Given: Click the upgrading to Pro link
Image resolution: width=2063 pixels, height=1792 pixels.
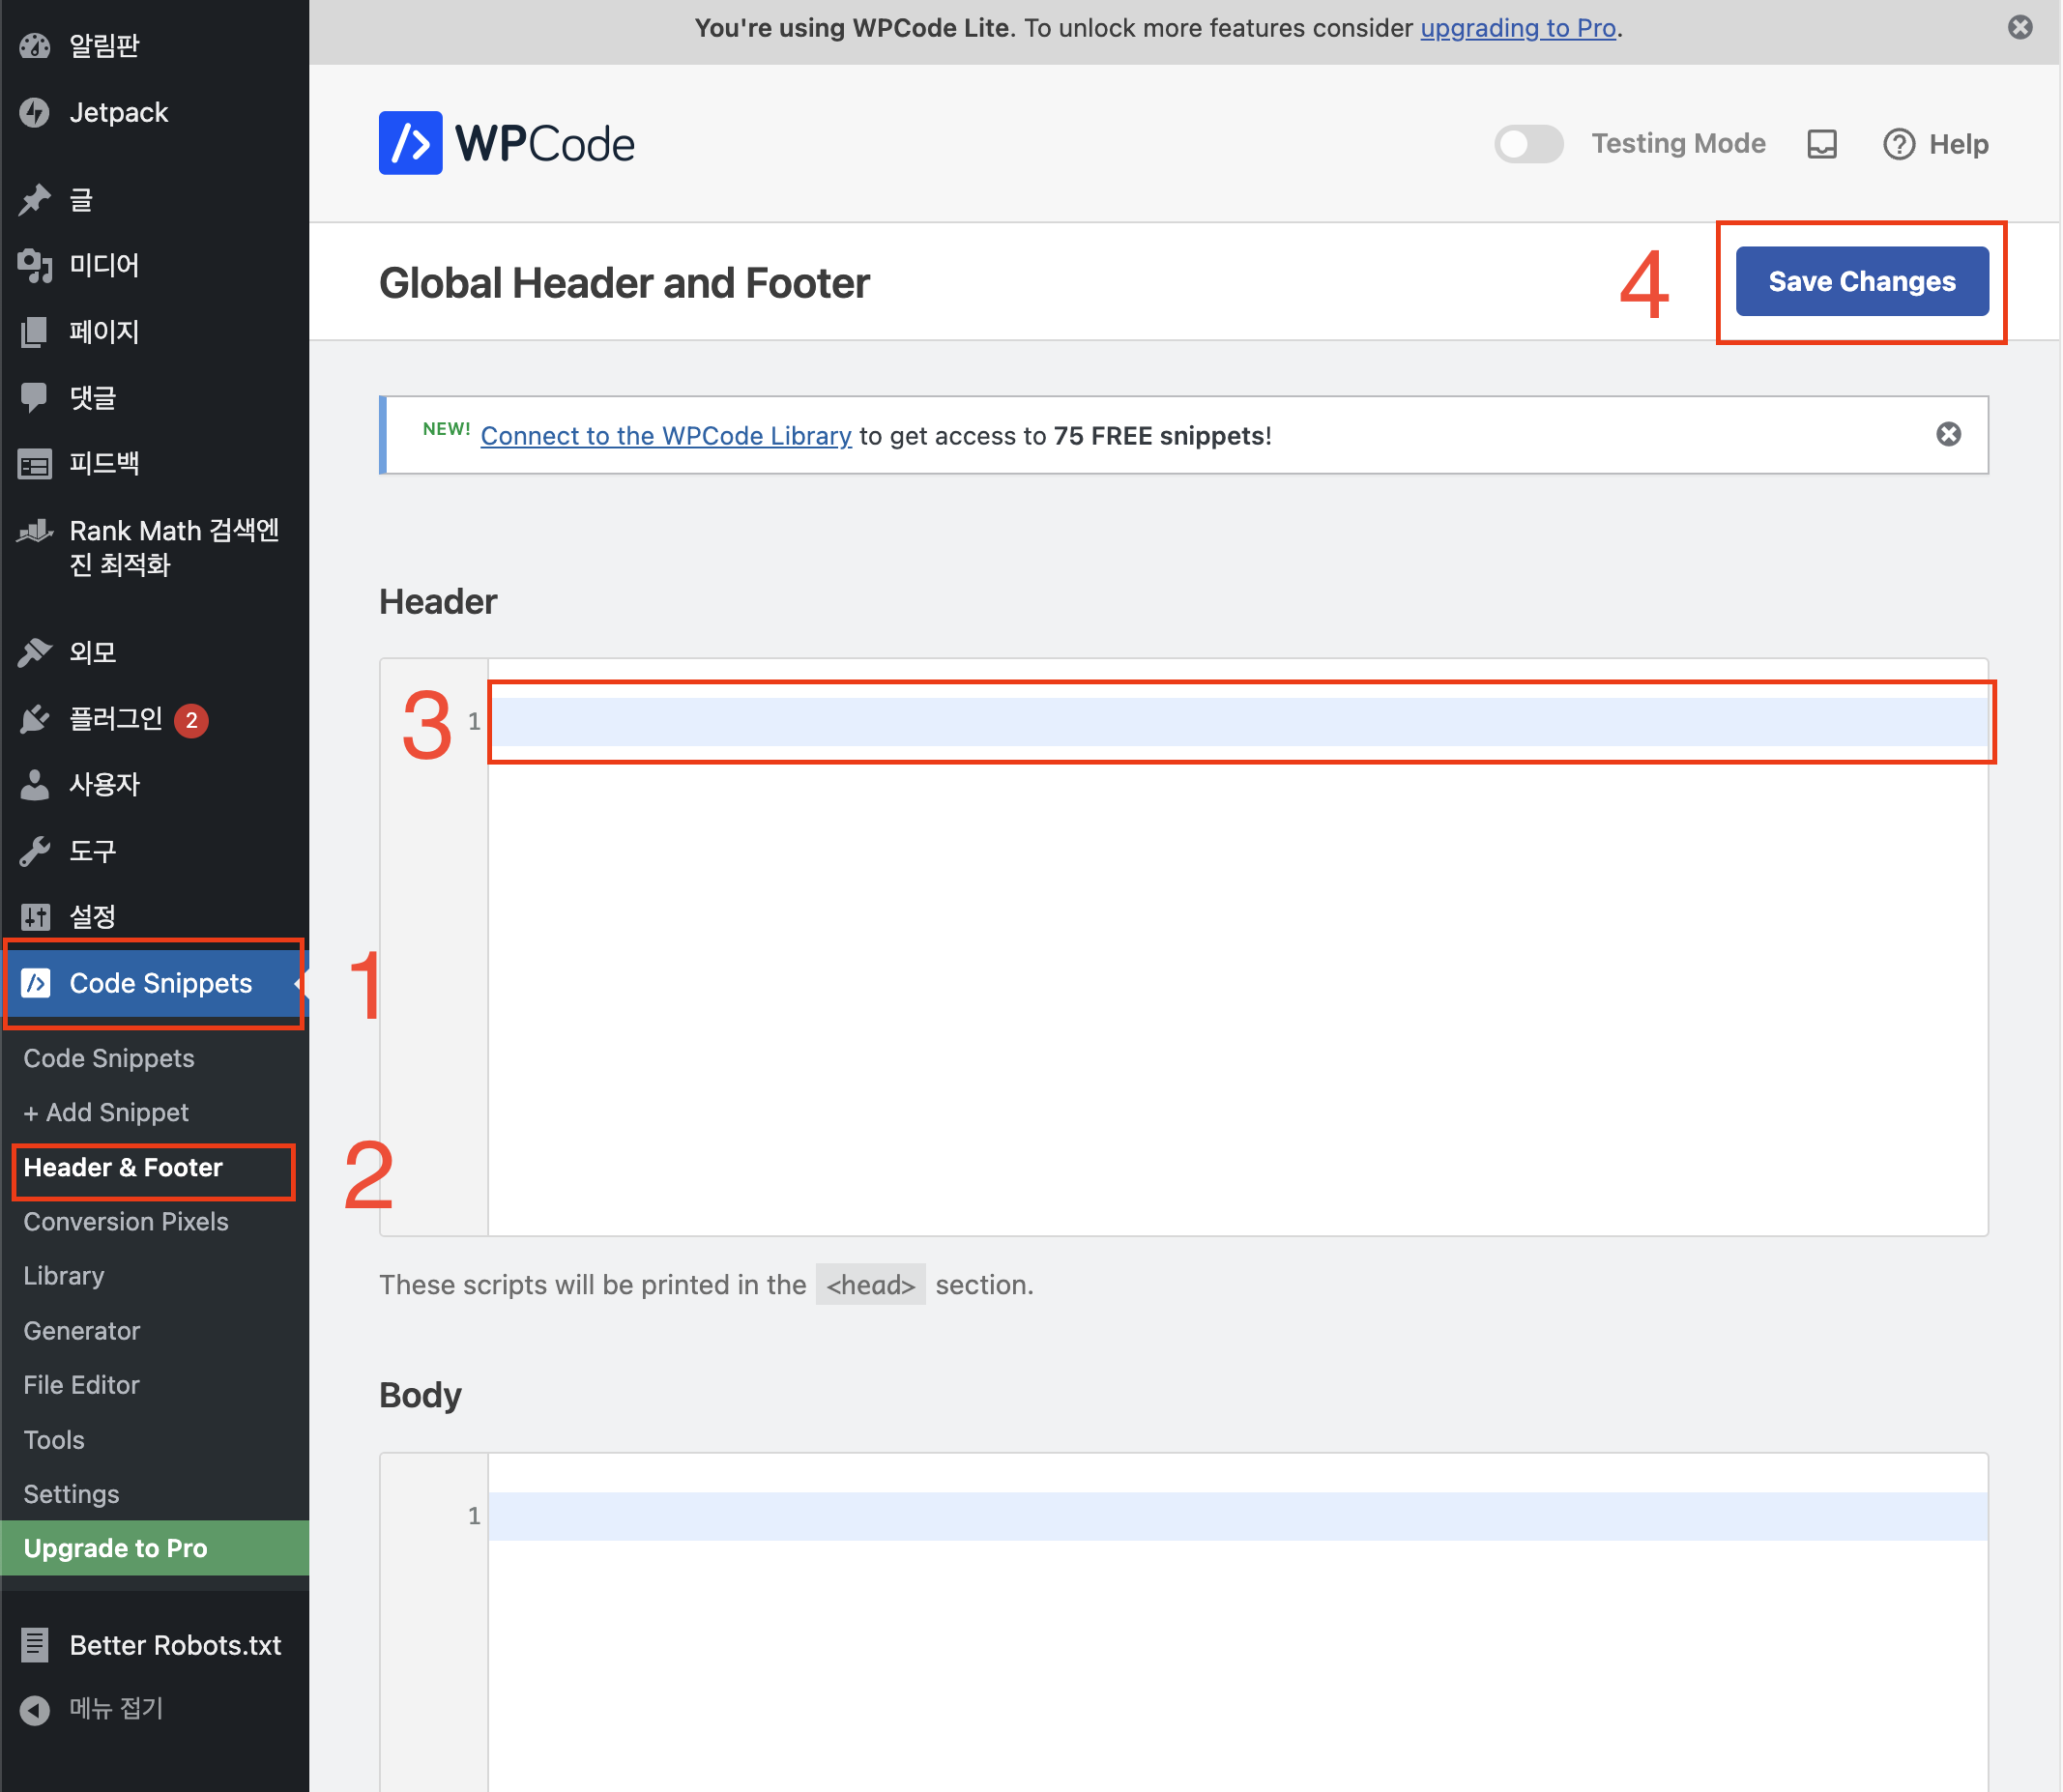Looking at the screenshot, I should [x=1517, y=28].
